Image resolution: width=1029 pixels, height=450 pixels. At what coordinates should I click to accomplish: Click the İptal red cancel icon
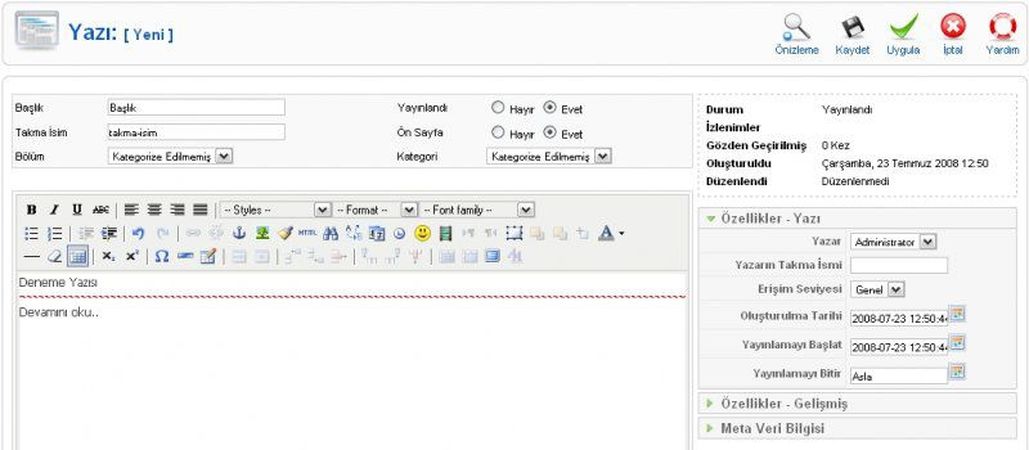tap(952, 27)
